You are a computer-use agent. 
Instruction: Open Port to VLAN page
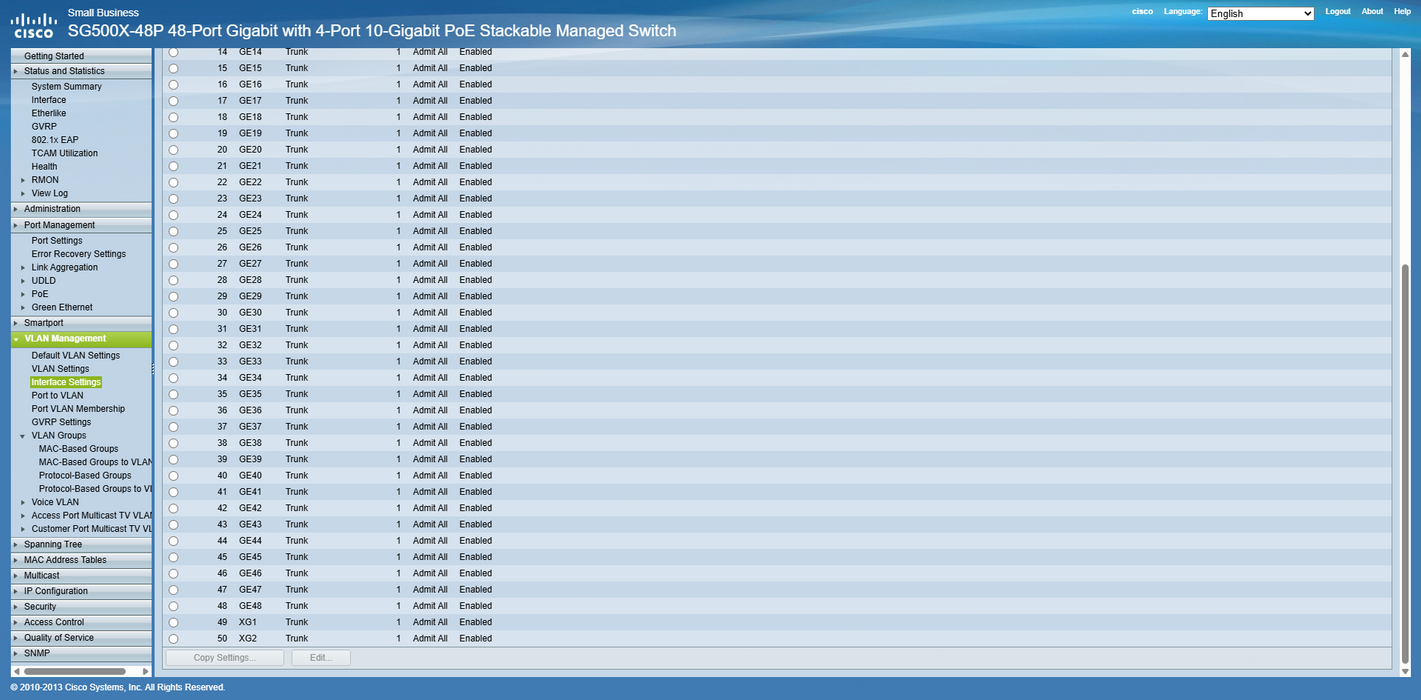point(57,395)
